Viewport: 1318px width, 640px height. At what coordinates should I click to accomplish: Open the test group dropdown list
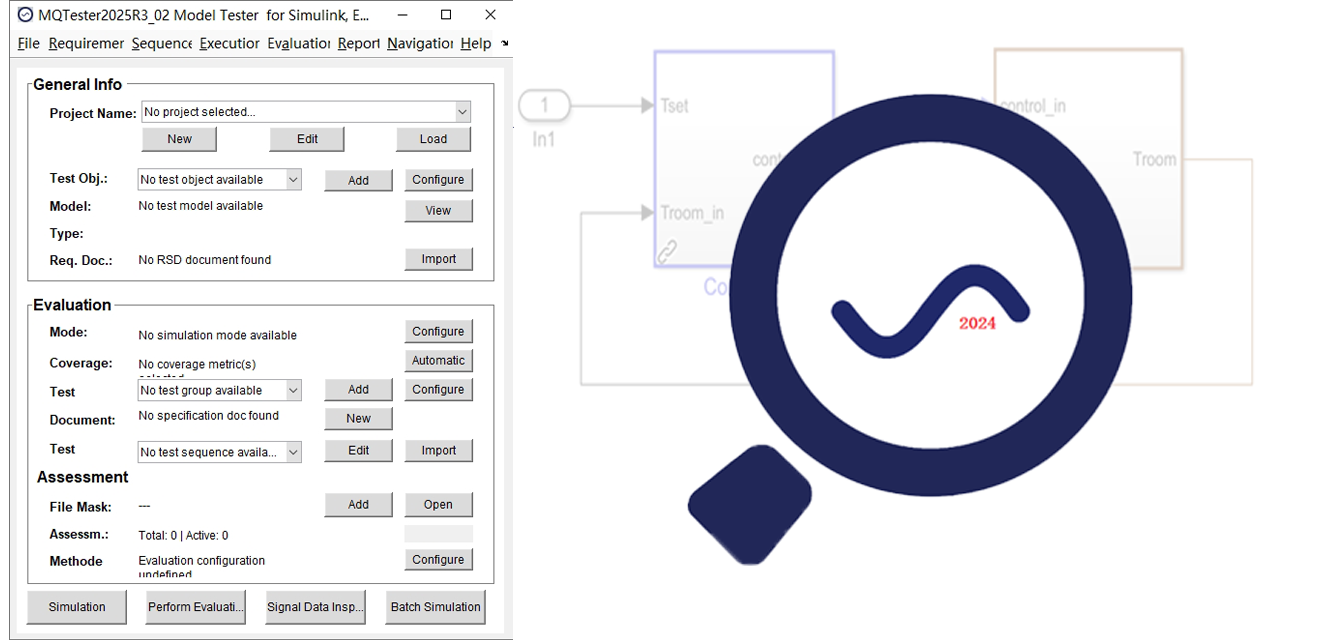click(292, 391)
